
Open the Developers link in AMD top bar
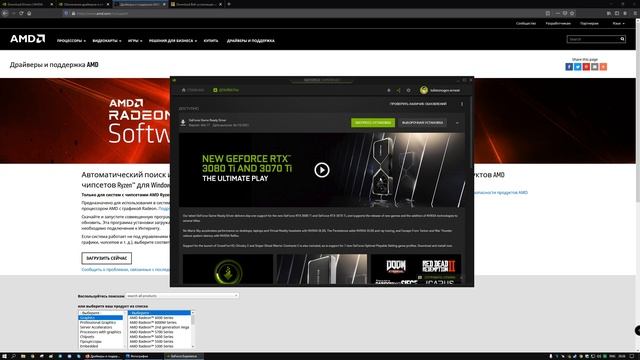558,23
